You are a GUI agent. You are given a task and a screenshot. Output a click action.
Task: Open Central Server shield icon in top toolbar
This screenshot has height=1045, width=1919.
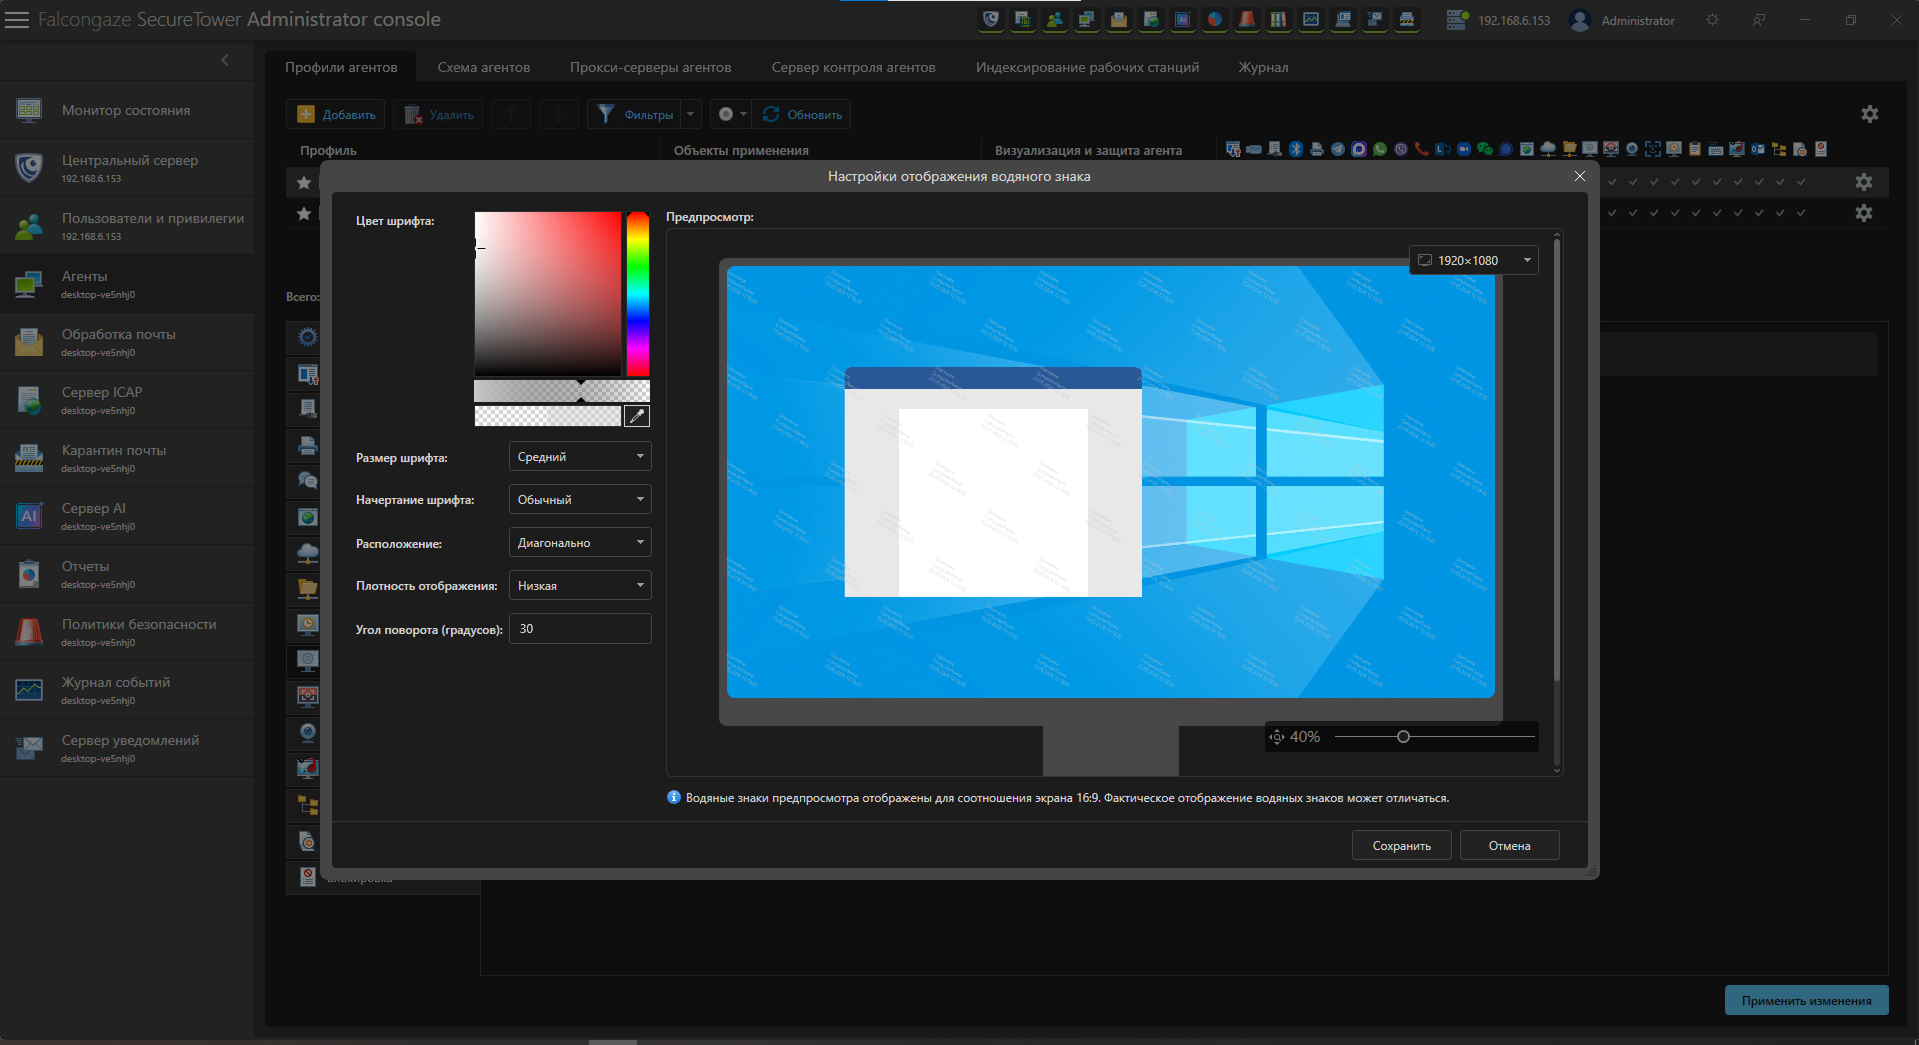click(991, 19)
